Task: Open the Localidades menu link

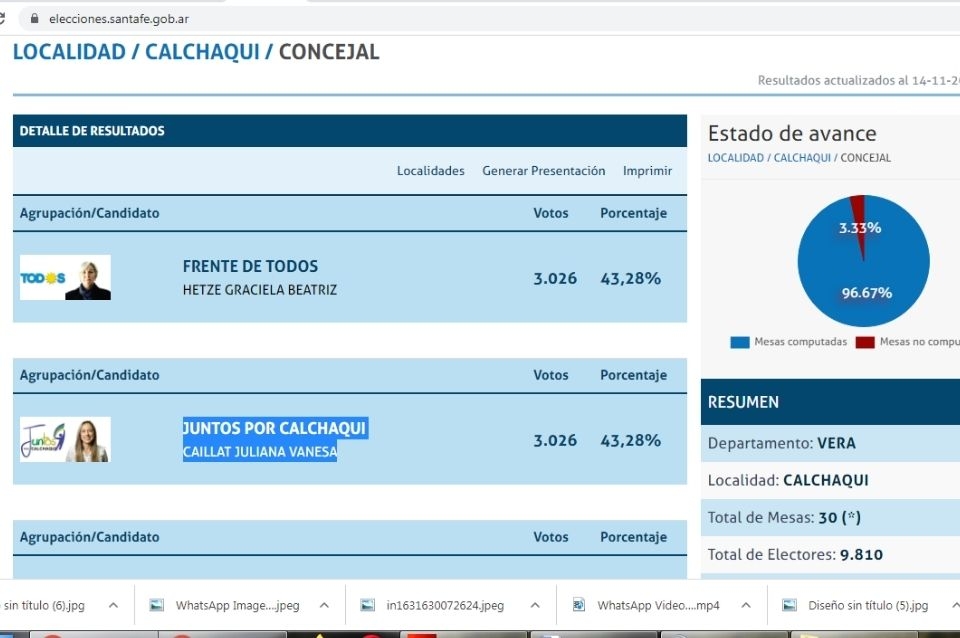Action: [x=430, y=171]
